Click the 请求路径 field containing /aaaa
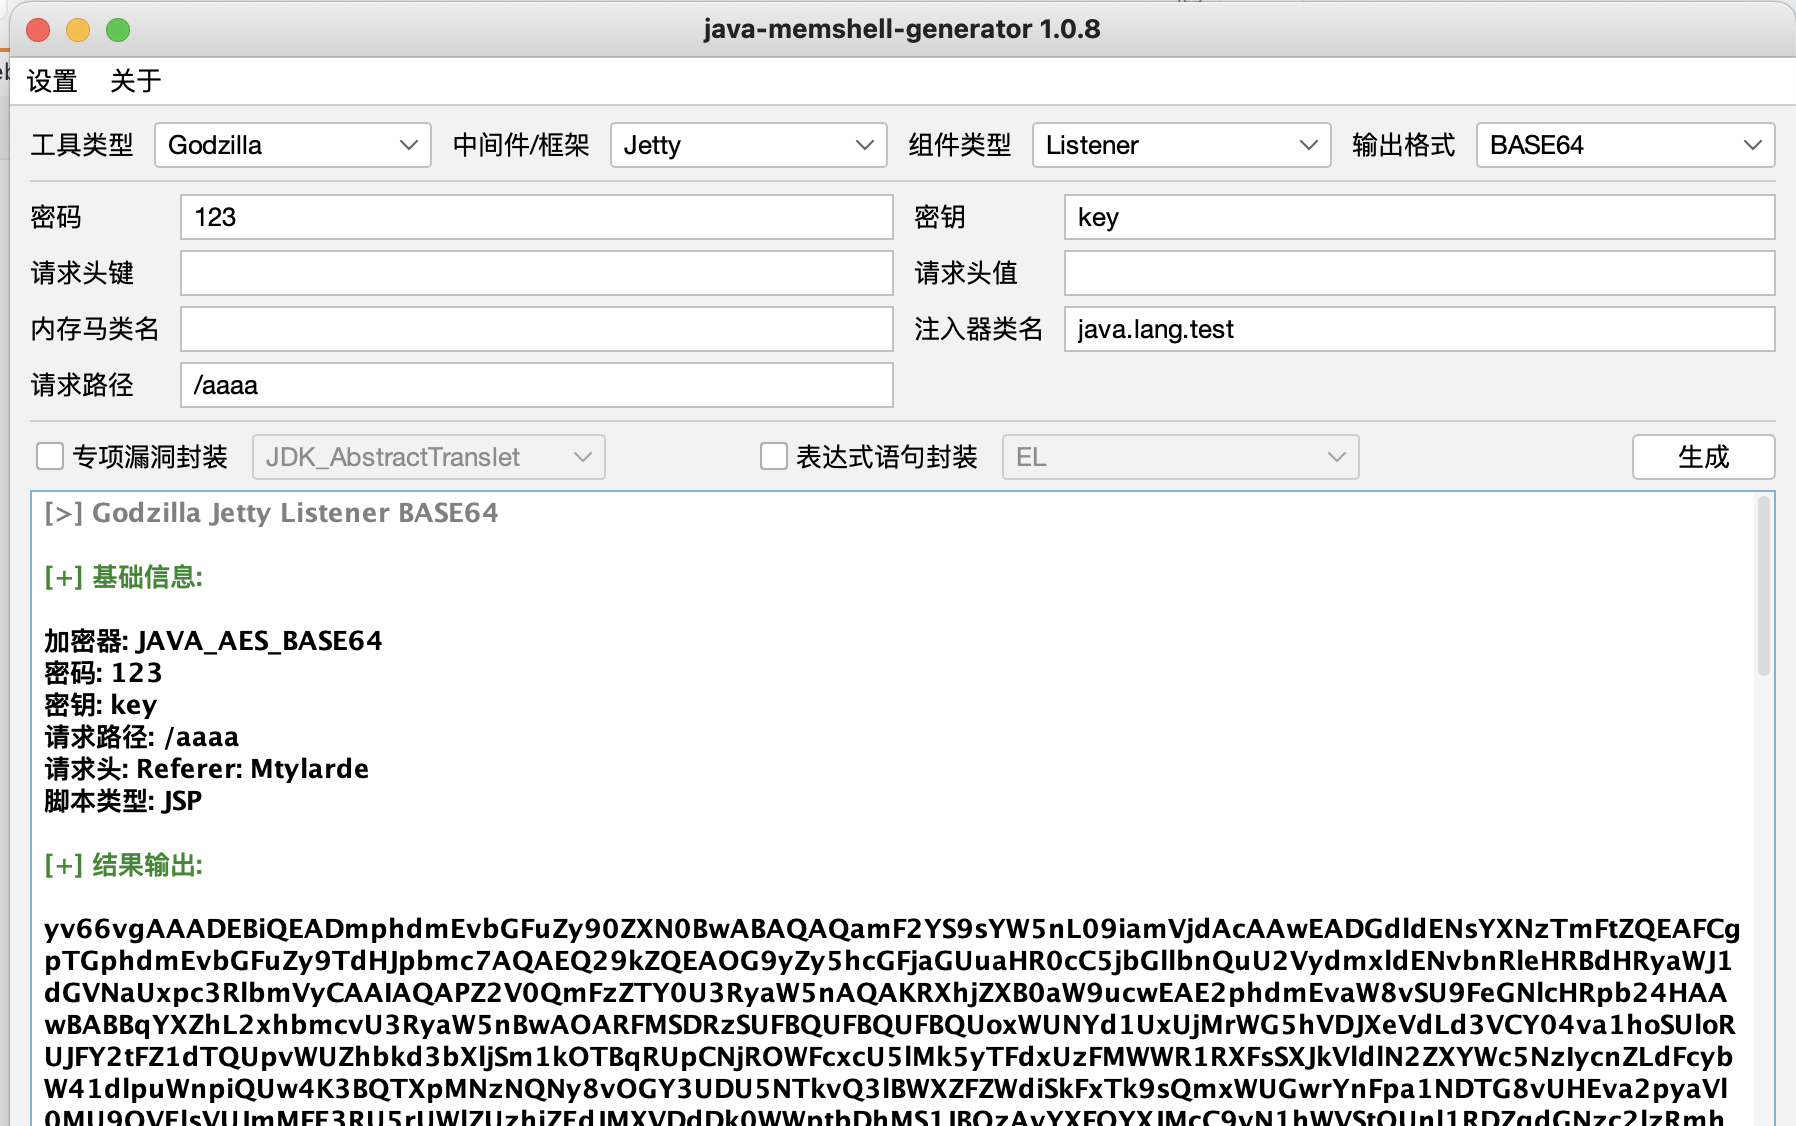The height and width of the screenshot is (1126, 1796). pos(536,386)
